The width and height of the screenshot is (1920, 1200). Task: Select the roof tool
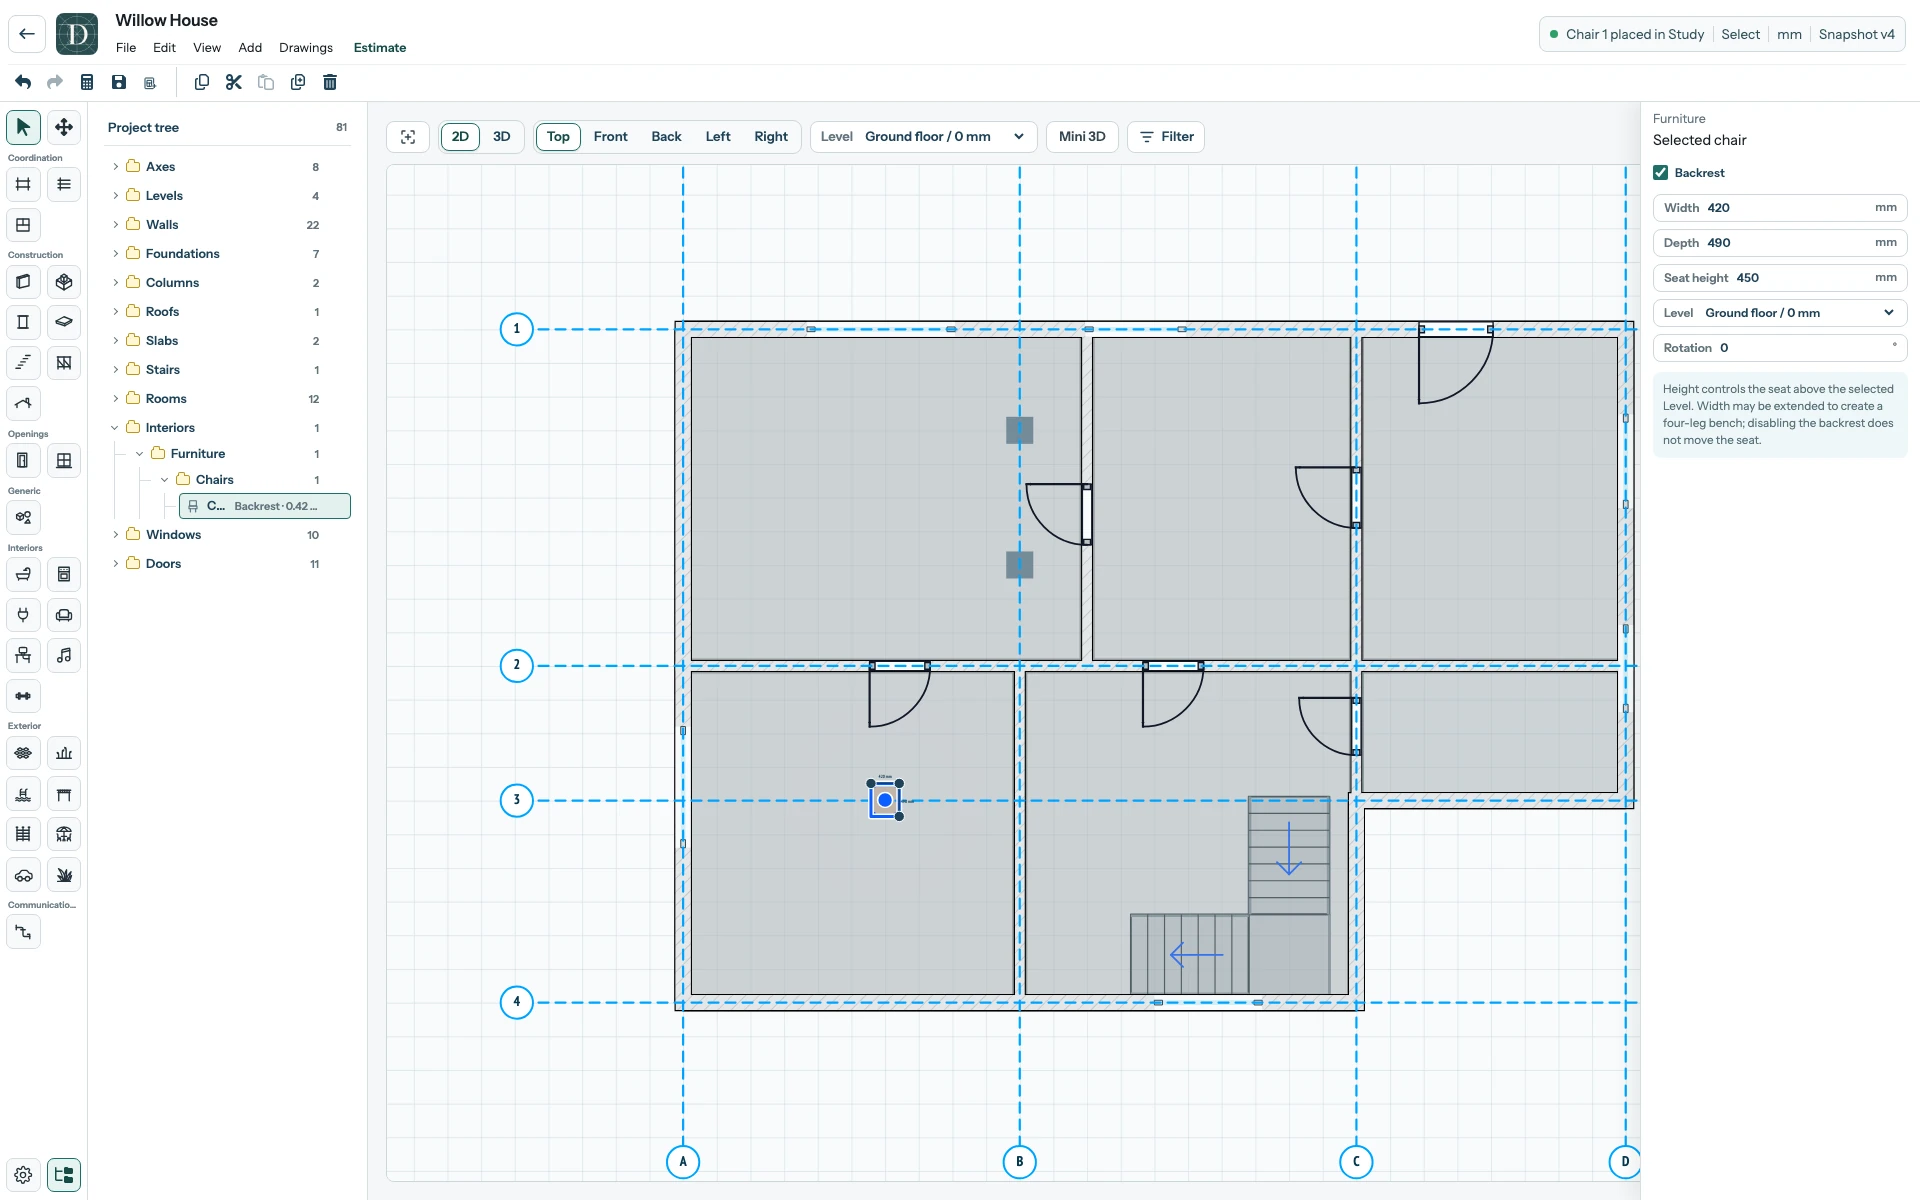[x=23, y=404]
